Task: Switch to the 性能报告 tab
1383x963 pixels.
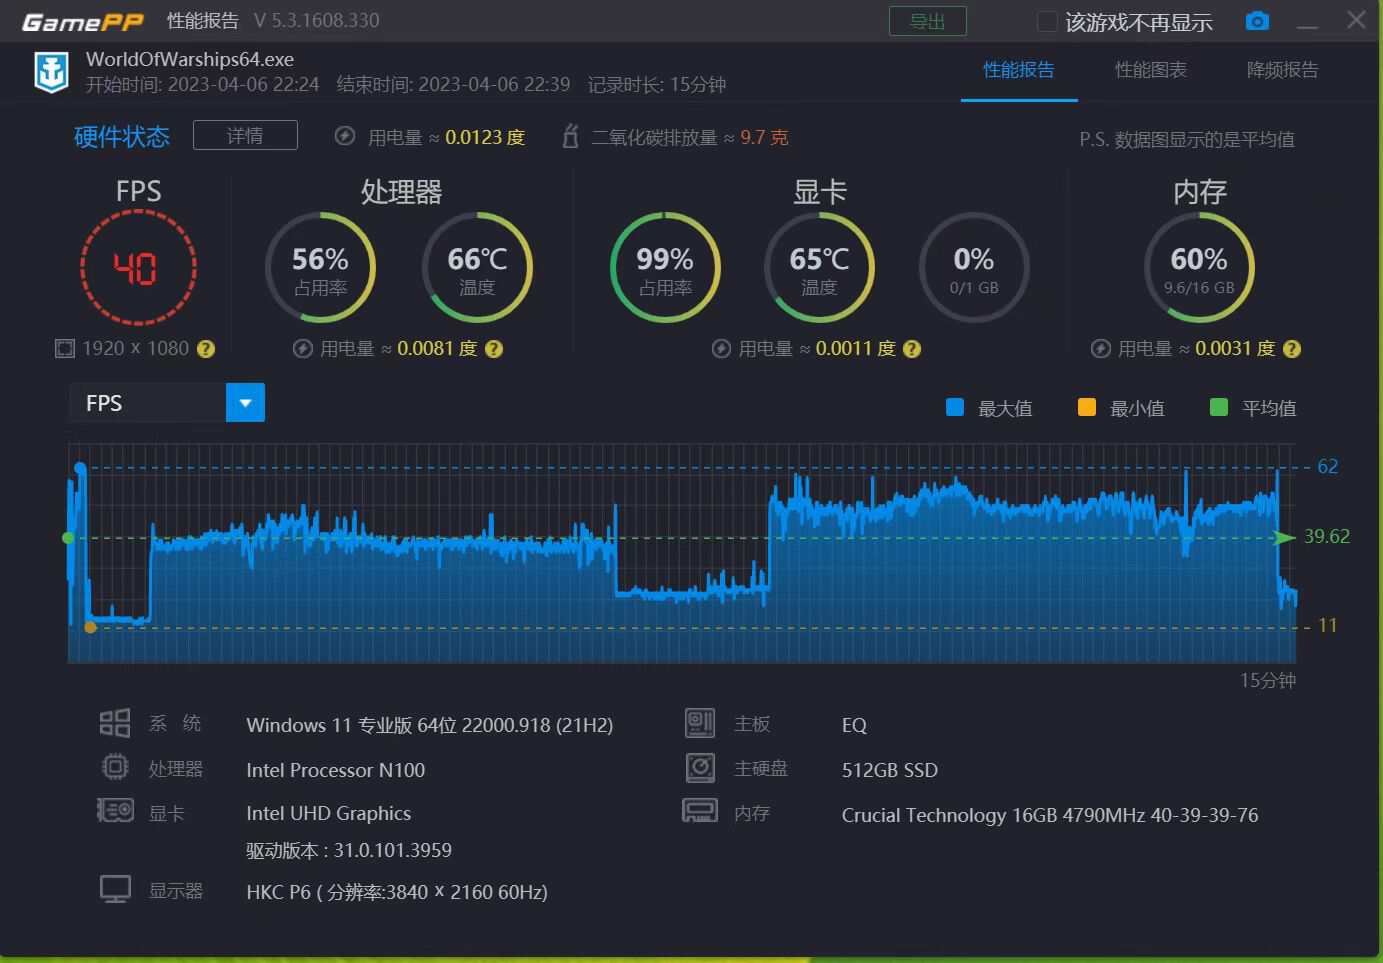Action: click(x=1019, y=70)
